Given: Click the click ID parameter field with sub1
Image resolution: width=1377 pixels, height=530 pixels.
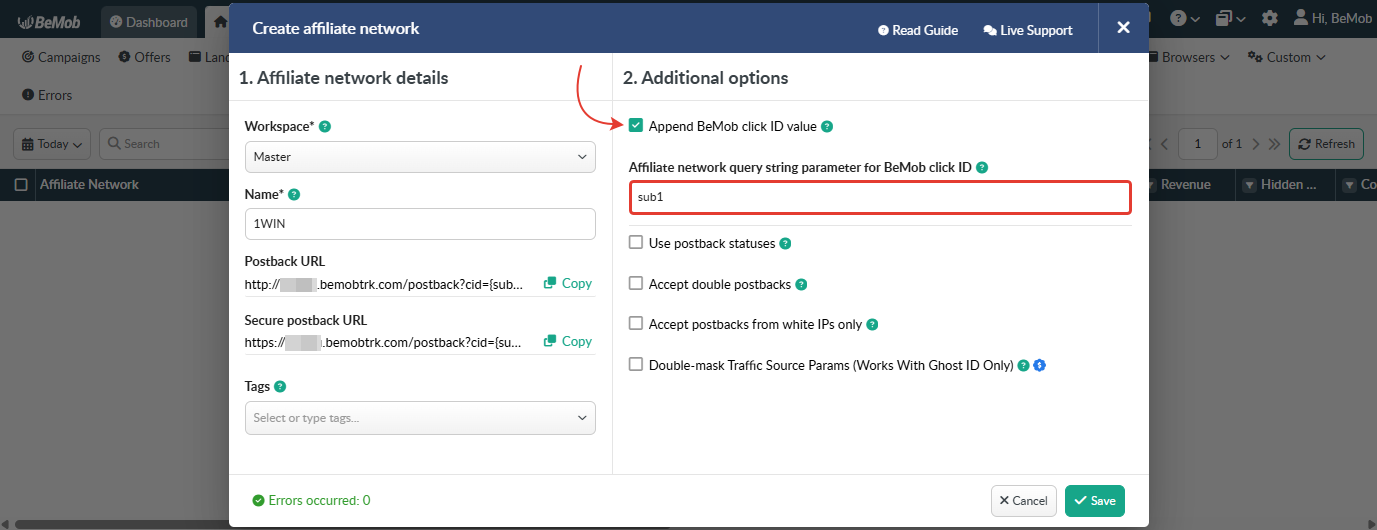Looking at the screenshot, I should (x=880, y=197).
